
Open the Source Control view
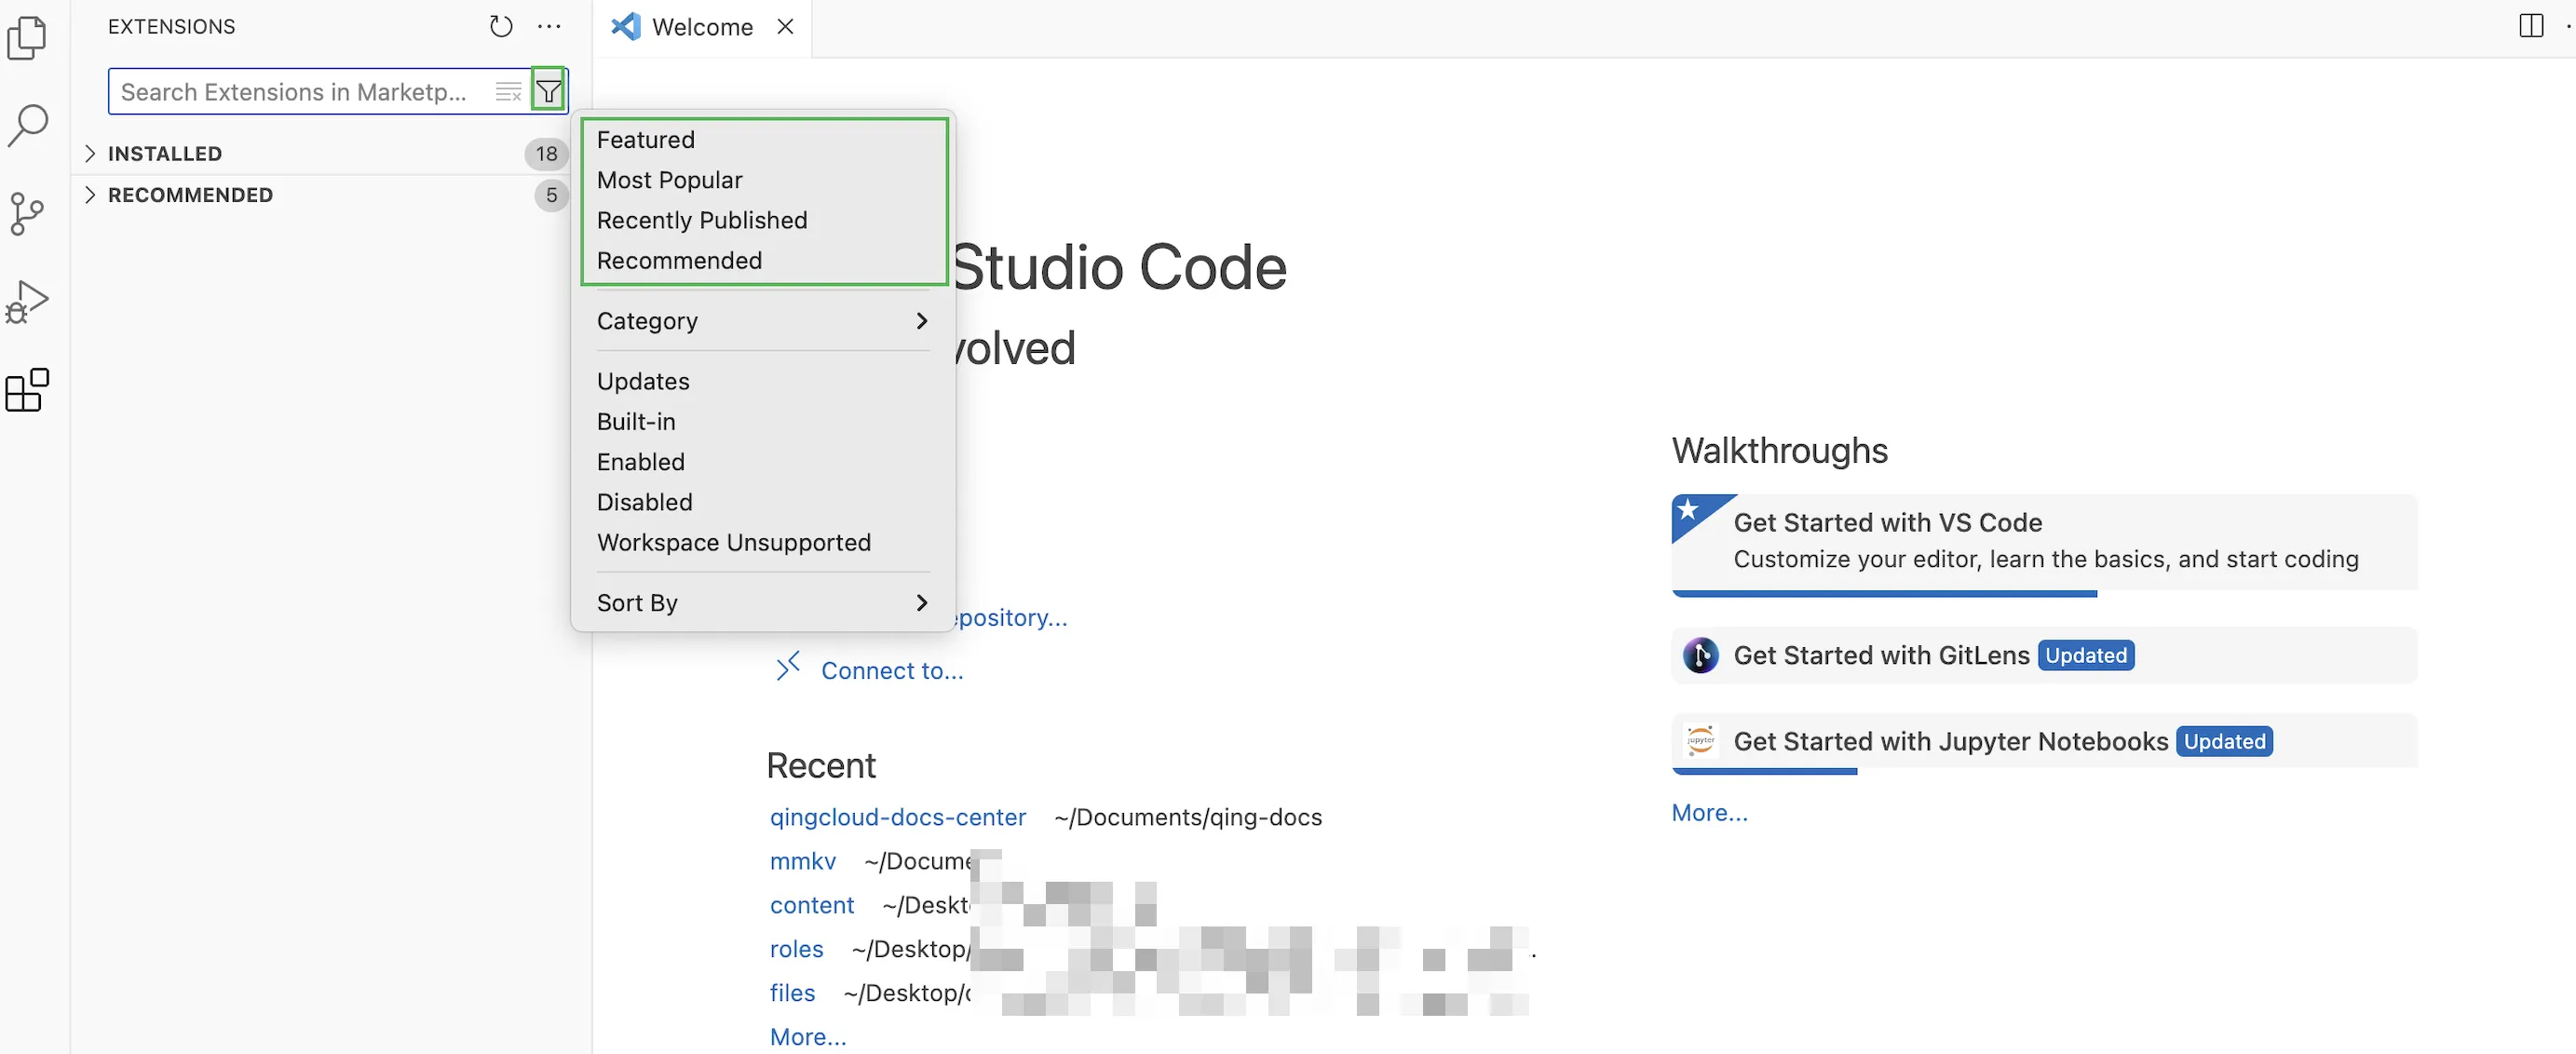pos(27,213)
